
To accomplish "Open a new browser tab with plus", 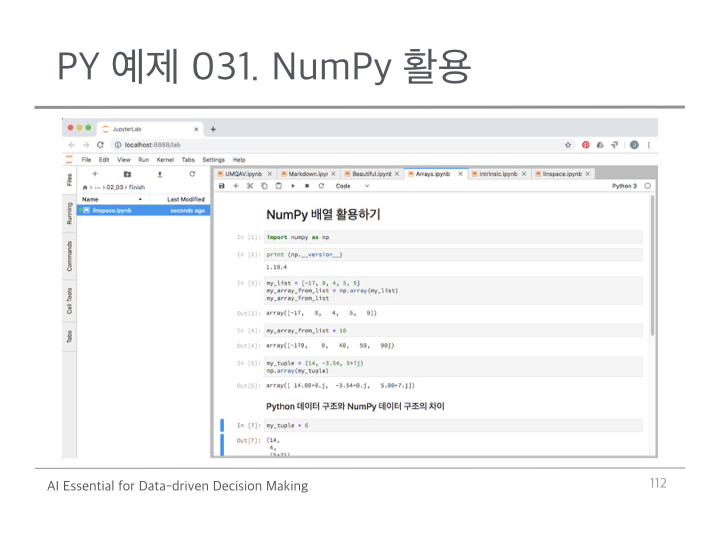I will coord(213,129).
